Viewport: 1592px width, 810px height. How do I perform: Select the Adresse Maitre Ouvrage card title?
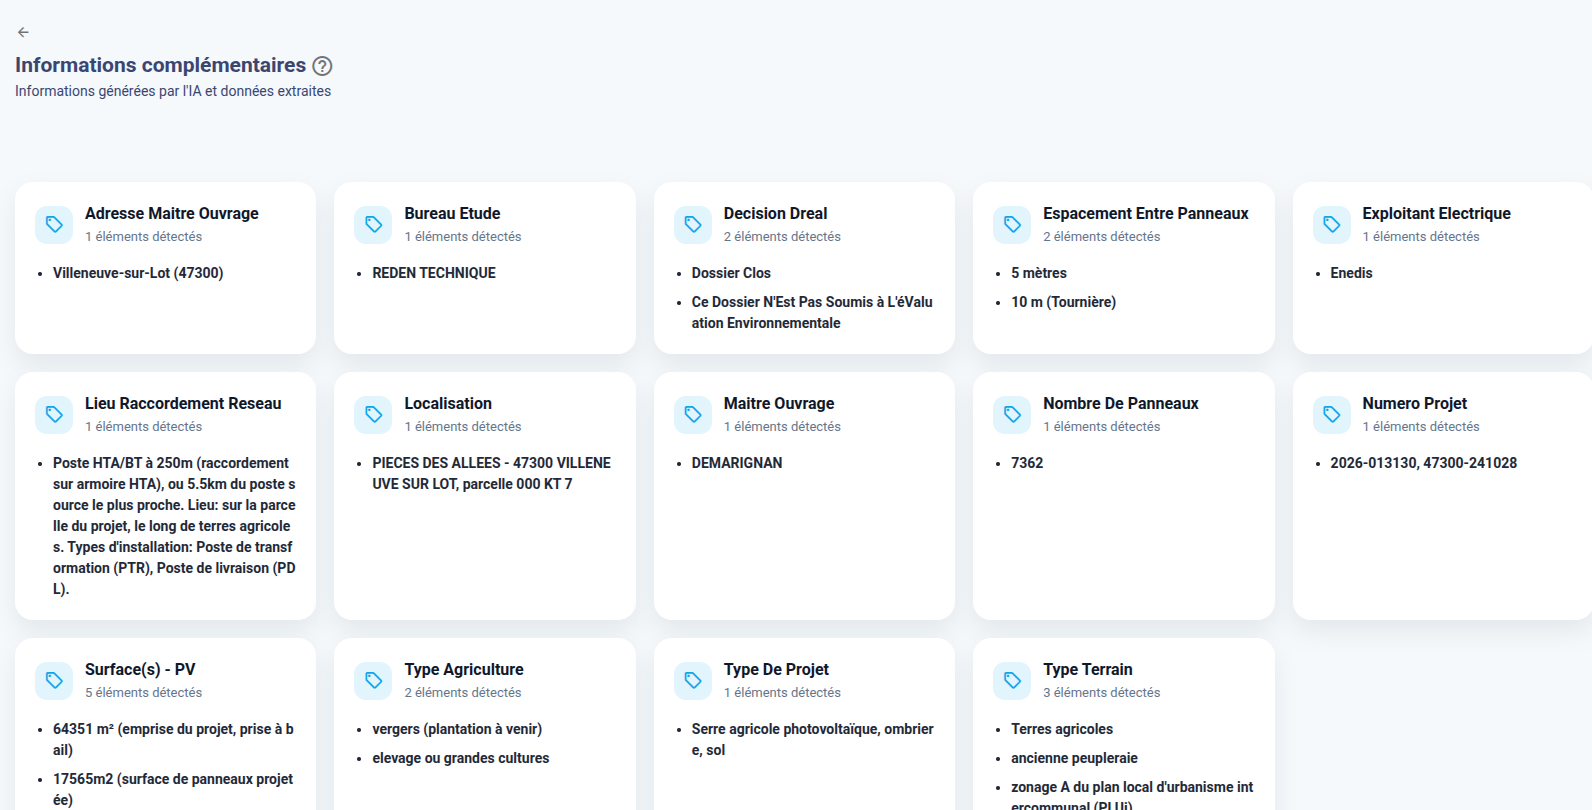click(172, 213)
